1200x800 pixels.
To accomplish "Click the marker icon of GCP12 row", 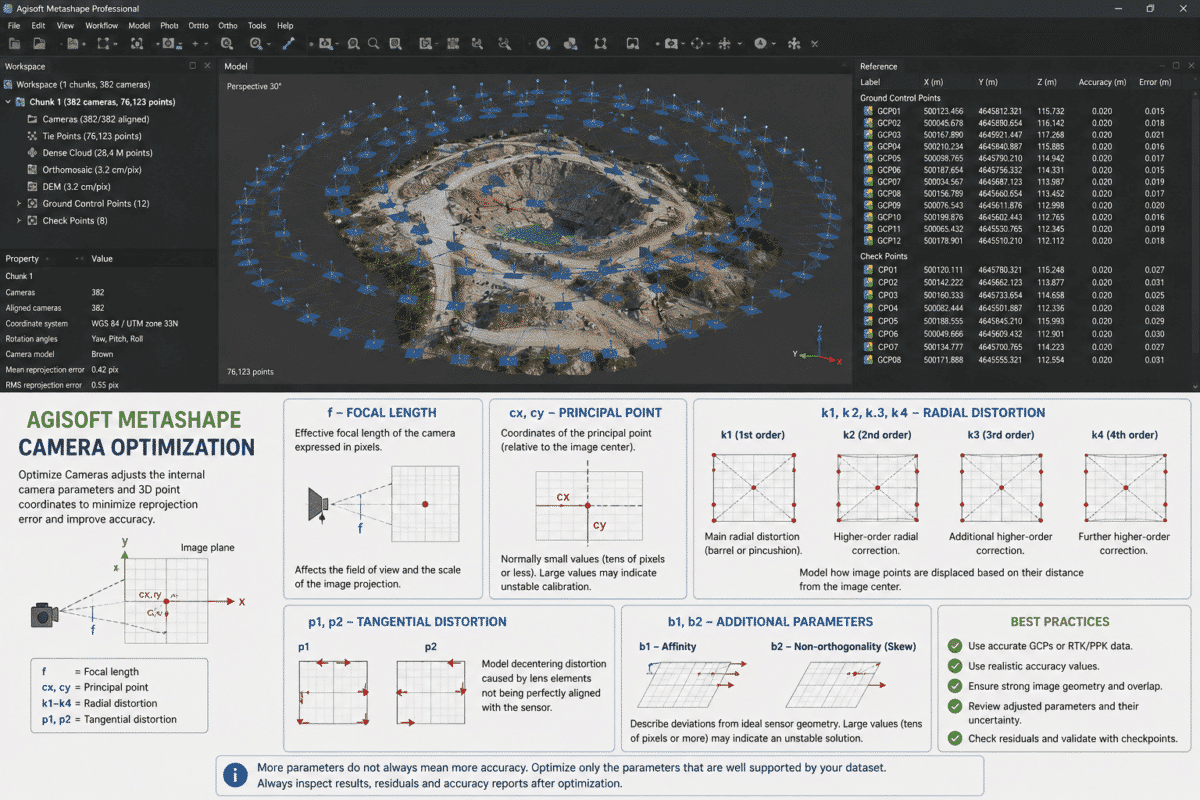I will click(867, 240).
